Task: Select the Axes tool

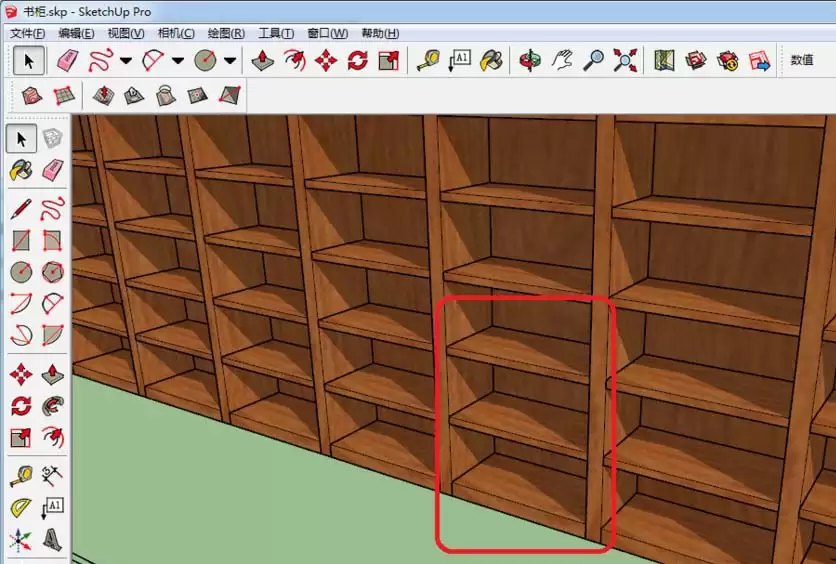Action: click(x=21, y=539)
